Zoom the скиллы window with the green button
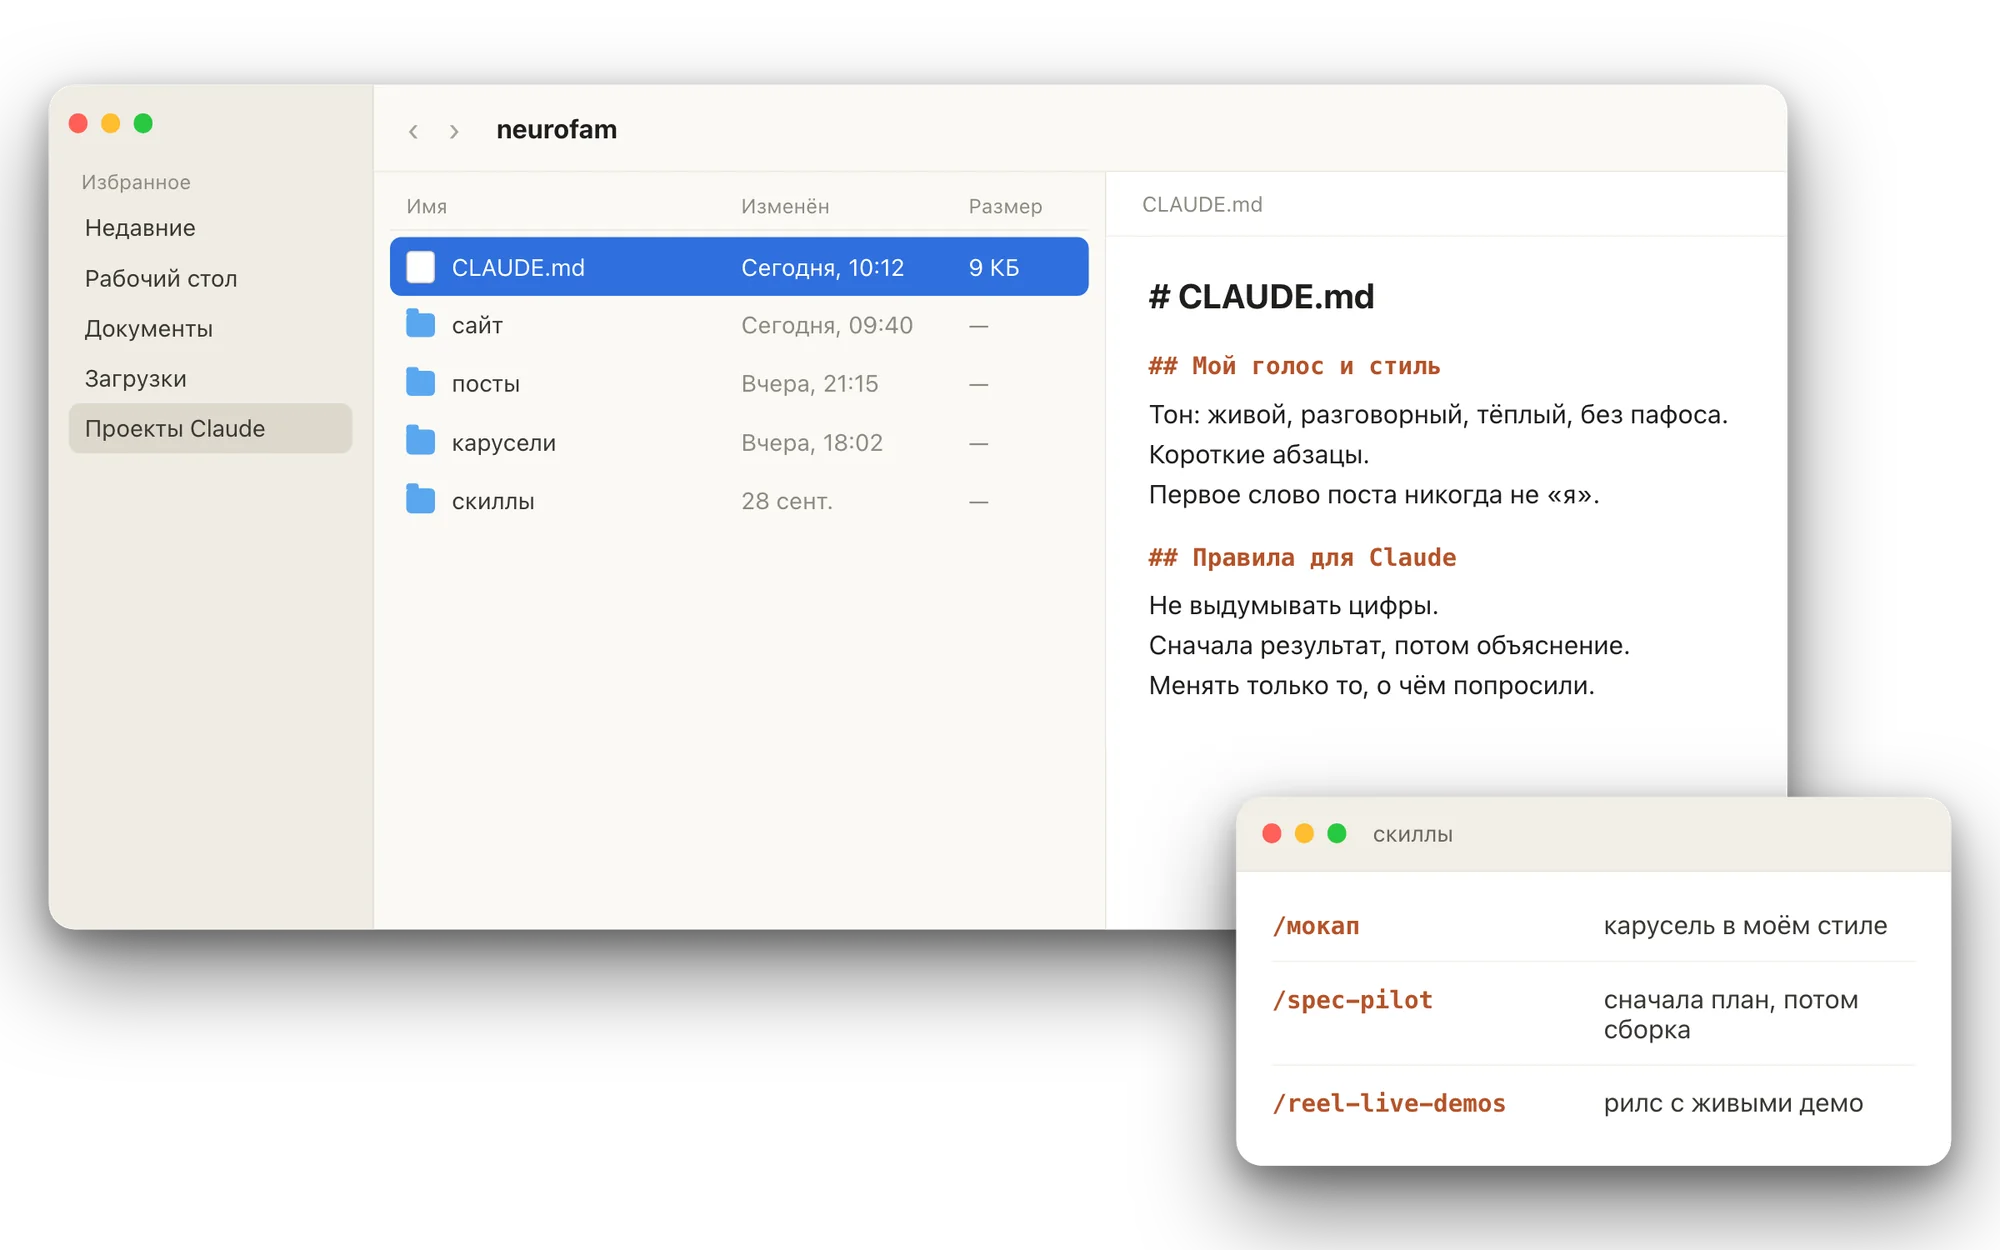The image size is (2000, 1250). (x=1337, y=834)
